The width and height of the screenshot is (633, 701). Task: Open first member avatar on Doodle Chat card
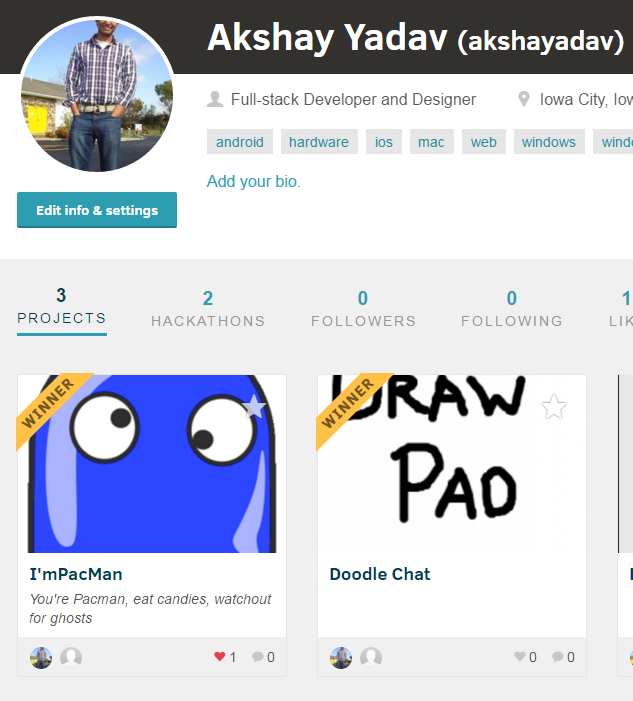click(341, 657)
